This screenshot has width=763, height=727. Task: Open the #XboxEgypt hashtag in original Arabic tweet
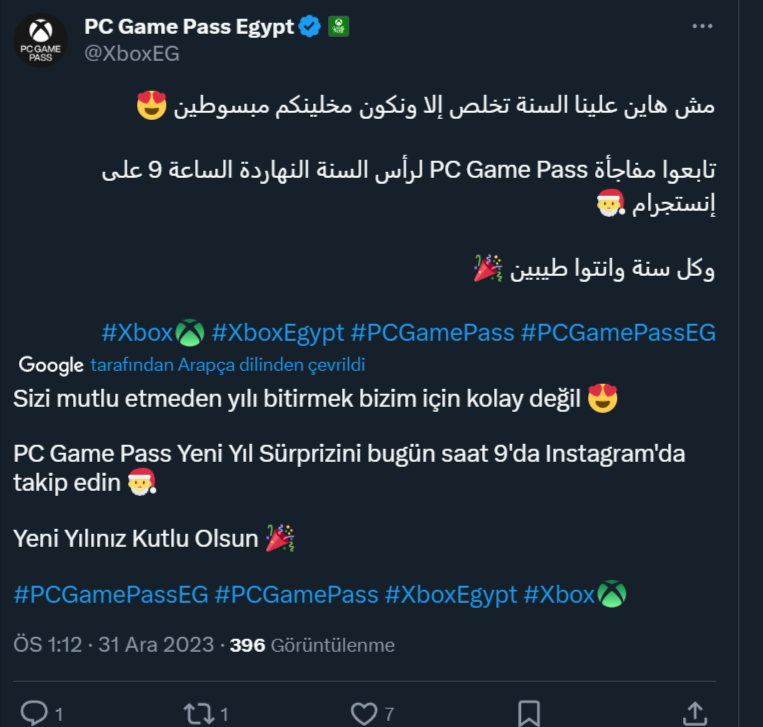(277, 332)
